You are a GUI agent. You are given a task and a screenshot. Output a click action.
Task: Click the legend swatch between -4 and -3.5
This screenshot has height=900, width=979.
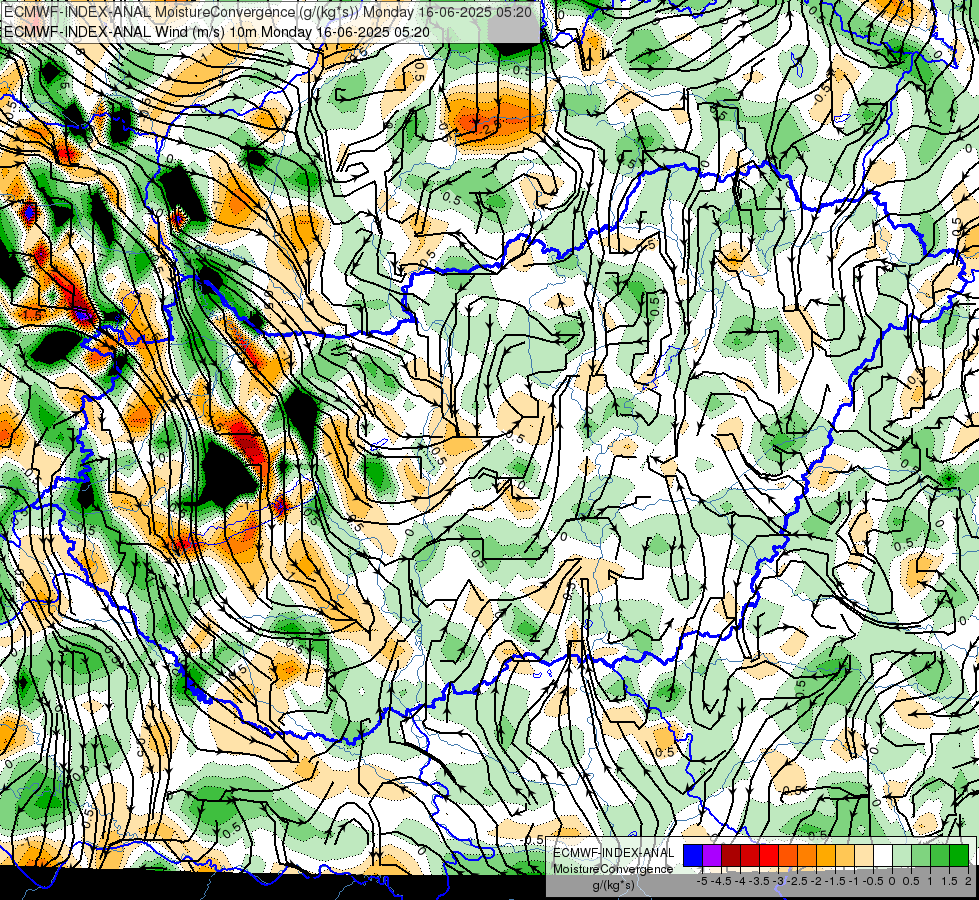(750, 856)
